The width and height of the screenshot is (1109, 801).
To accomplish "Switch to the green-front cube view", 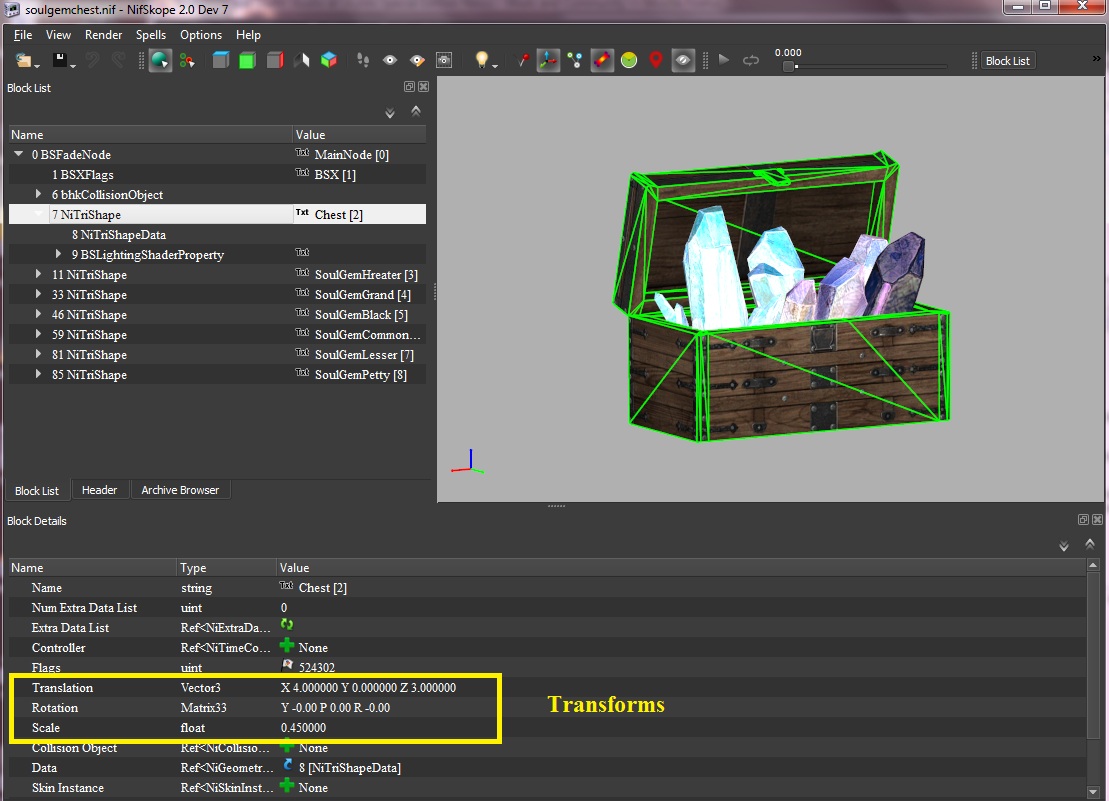I will tap(248, 61).
